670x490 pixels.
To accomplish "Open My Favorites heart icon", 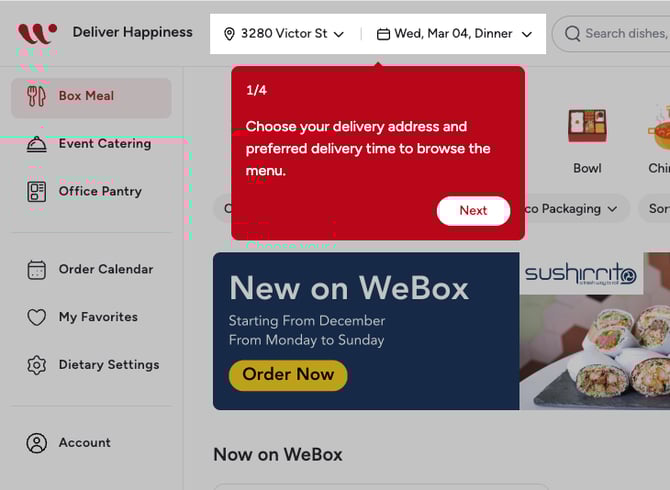I will point(37,317).
